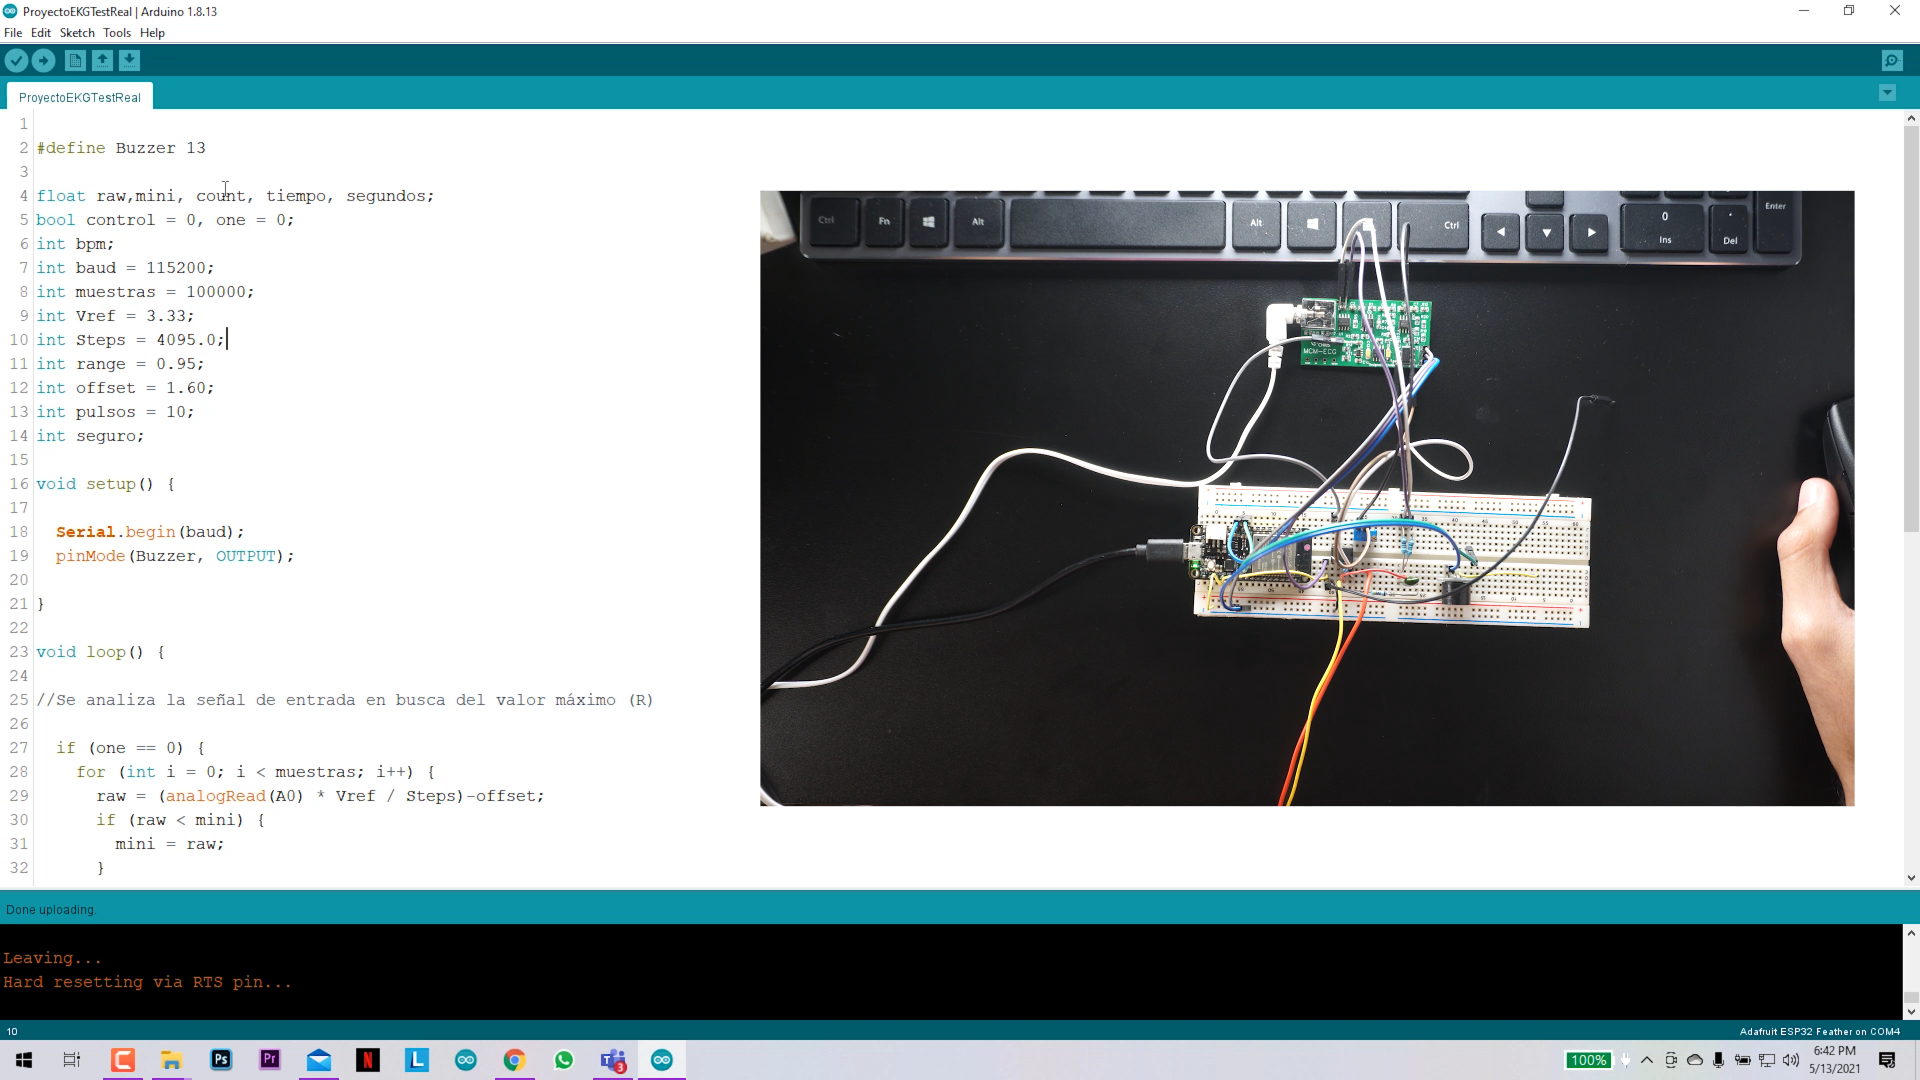Select the ProyectoEKGTestReal tab
Screen dimensions: 1920x1080
click(x=80, y=96)
